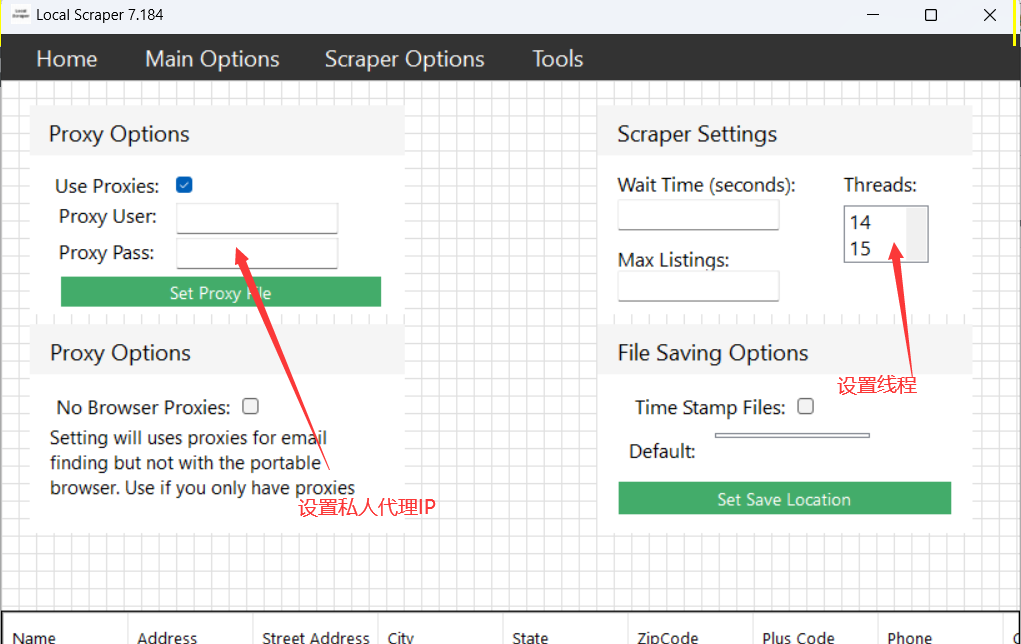Click the Default save location progress bar
The height and width of the screenshot is (644, 1021).
792,435
